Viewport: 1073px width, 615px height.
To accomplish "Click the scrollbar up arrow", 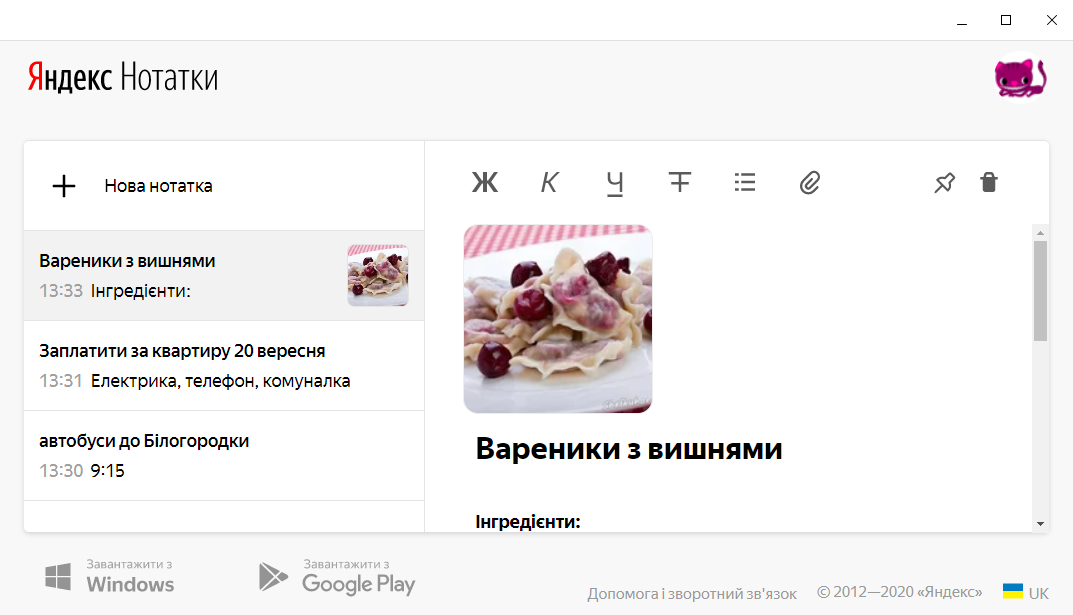I will 1040,233.
